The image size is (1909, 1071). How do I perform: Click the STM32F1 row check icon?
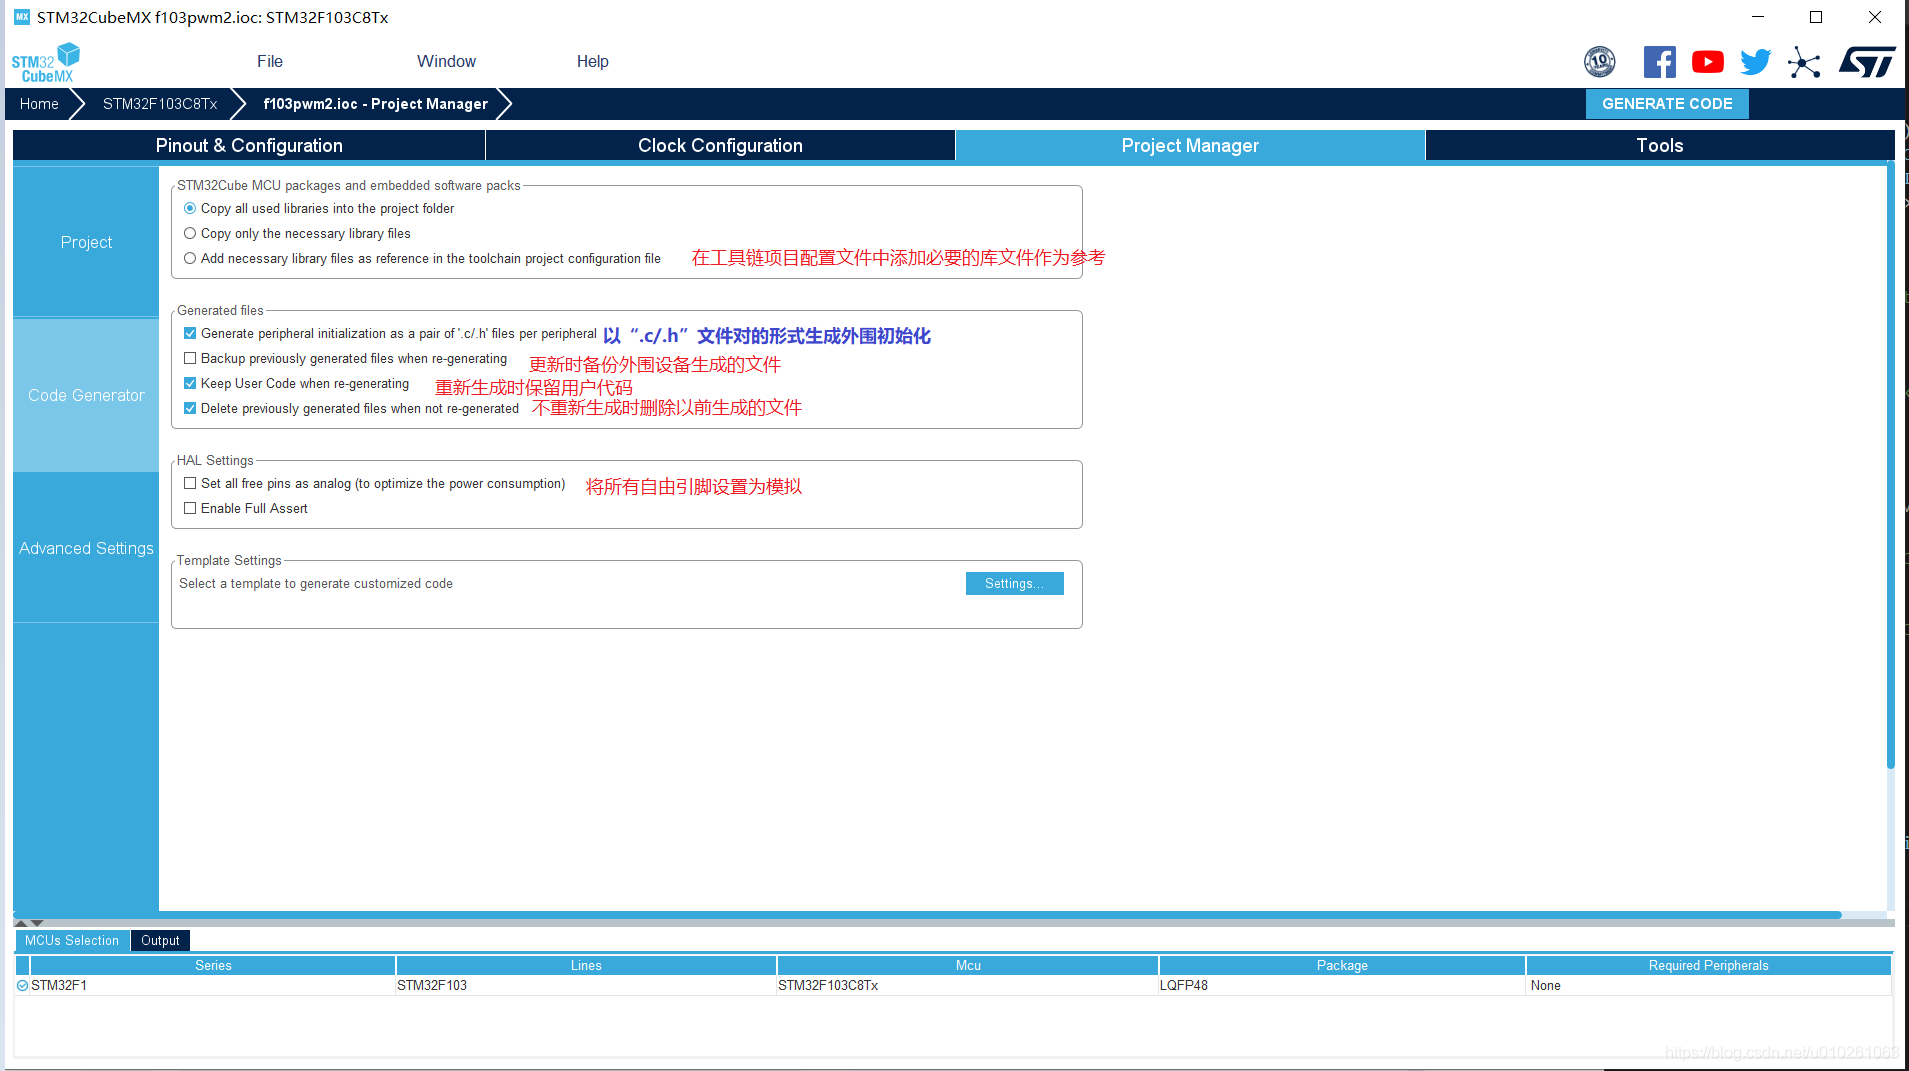tap(22, 985)
